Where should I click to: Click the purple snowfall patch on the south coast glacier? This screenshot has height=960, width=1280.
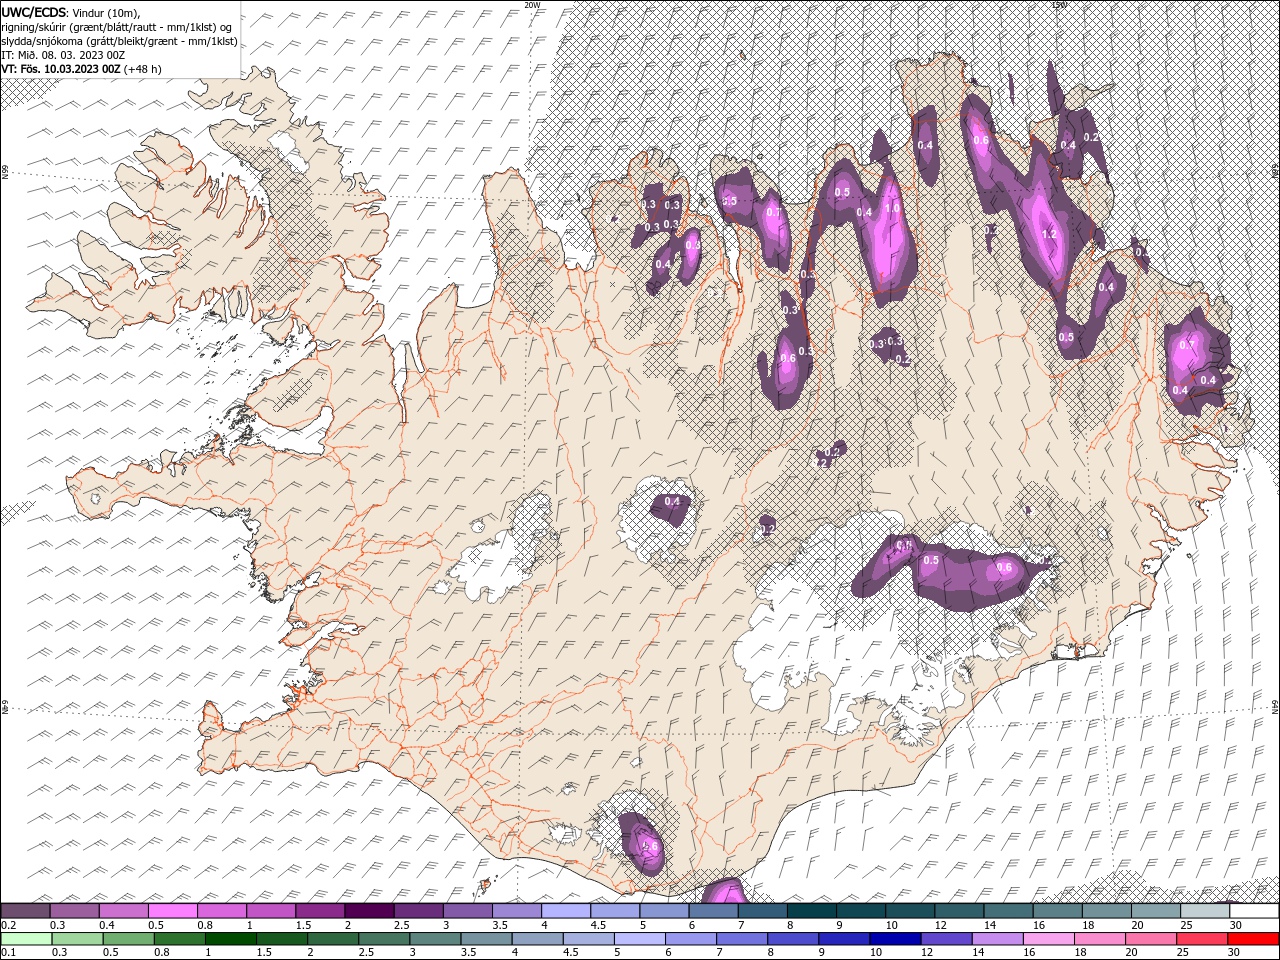[x=640, y=845]
